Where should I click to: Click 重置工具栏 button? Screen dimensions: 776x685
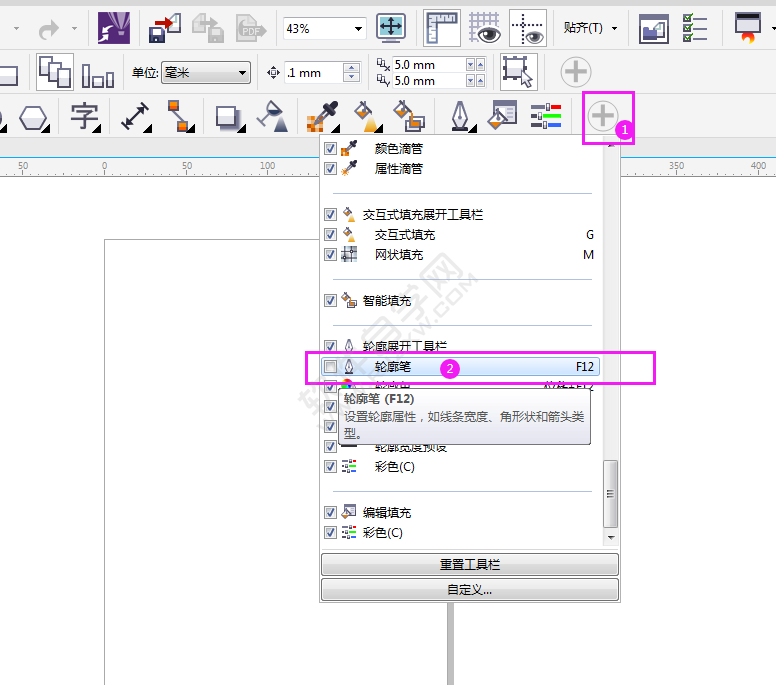tap(470, 564)
